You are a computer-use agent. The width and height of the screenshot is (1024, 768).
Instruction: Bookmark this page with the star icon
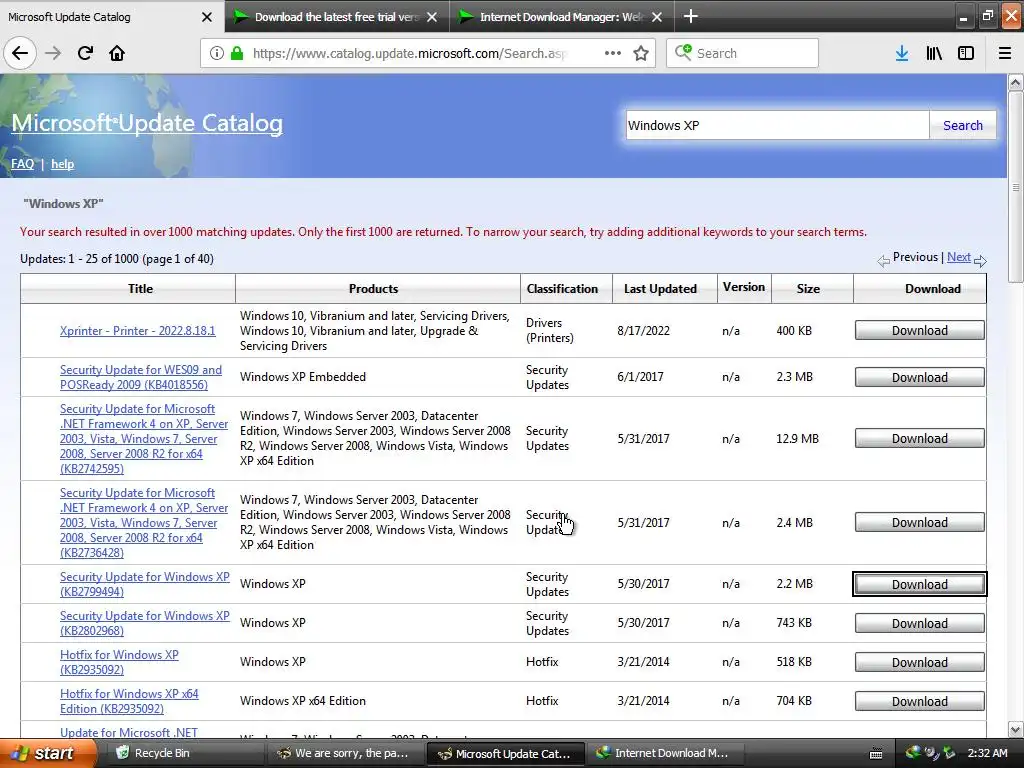coord(641,54)
